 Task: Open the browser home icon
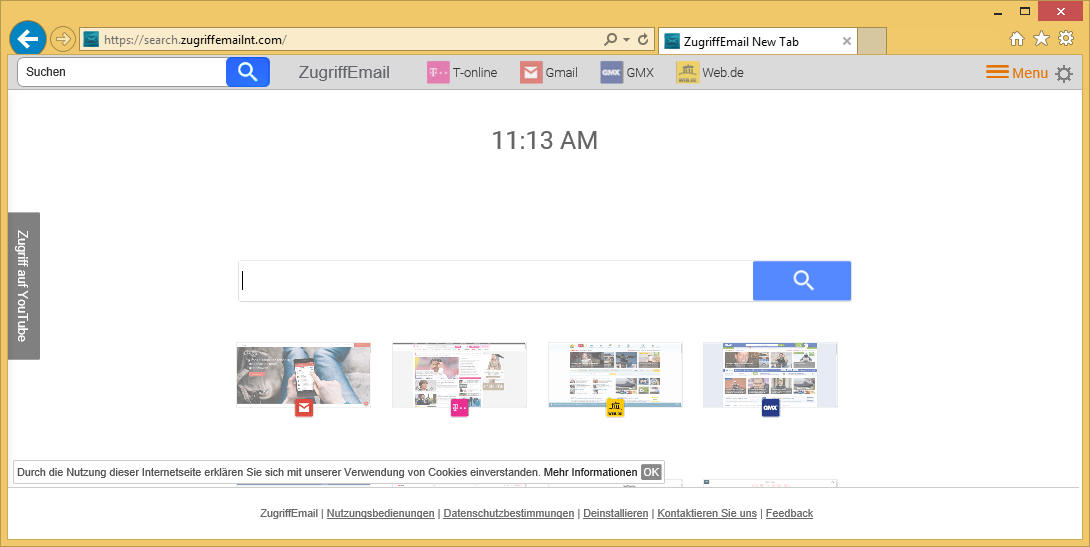tap(1017, 39)
